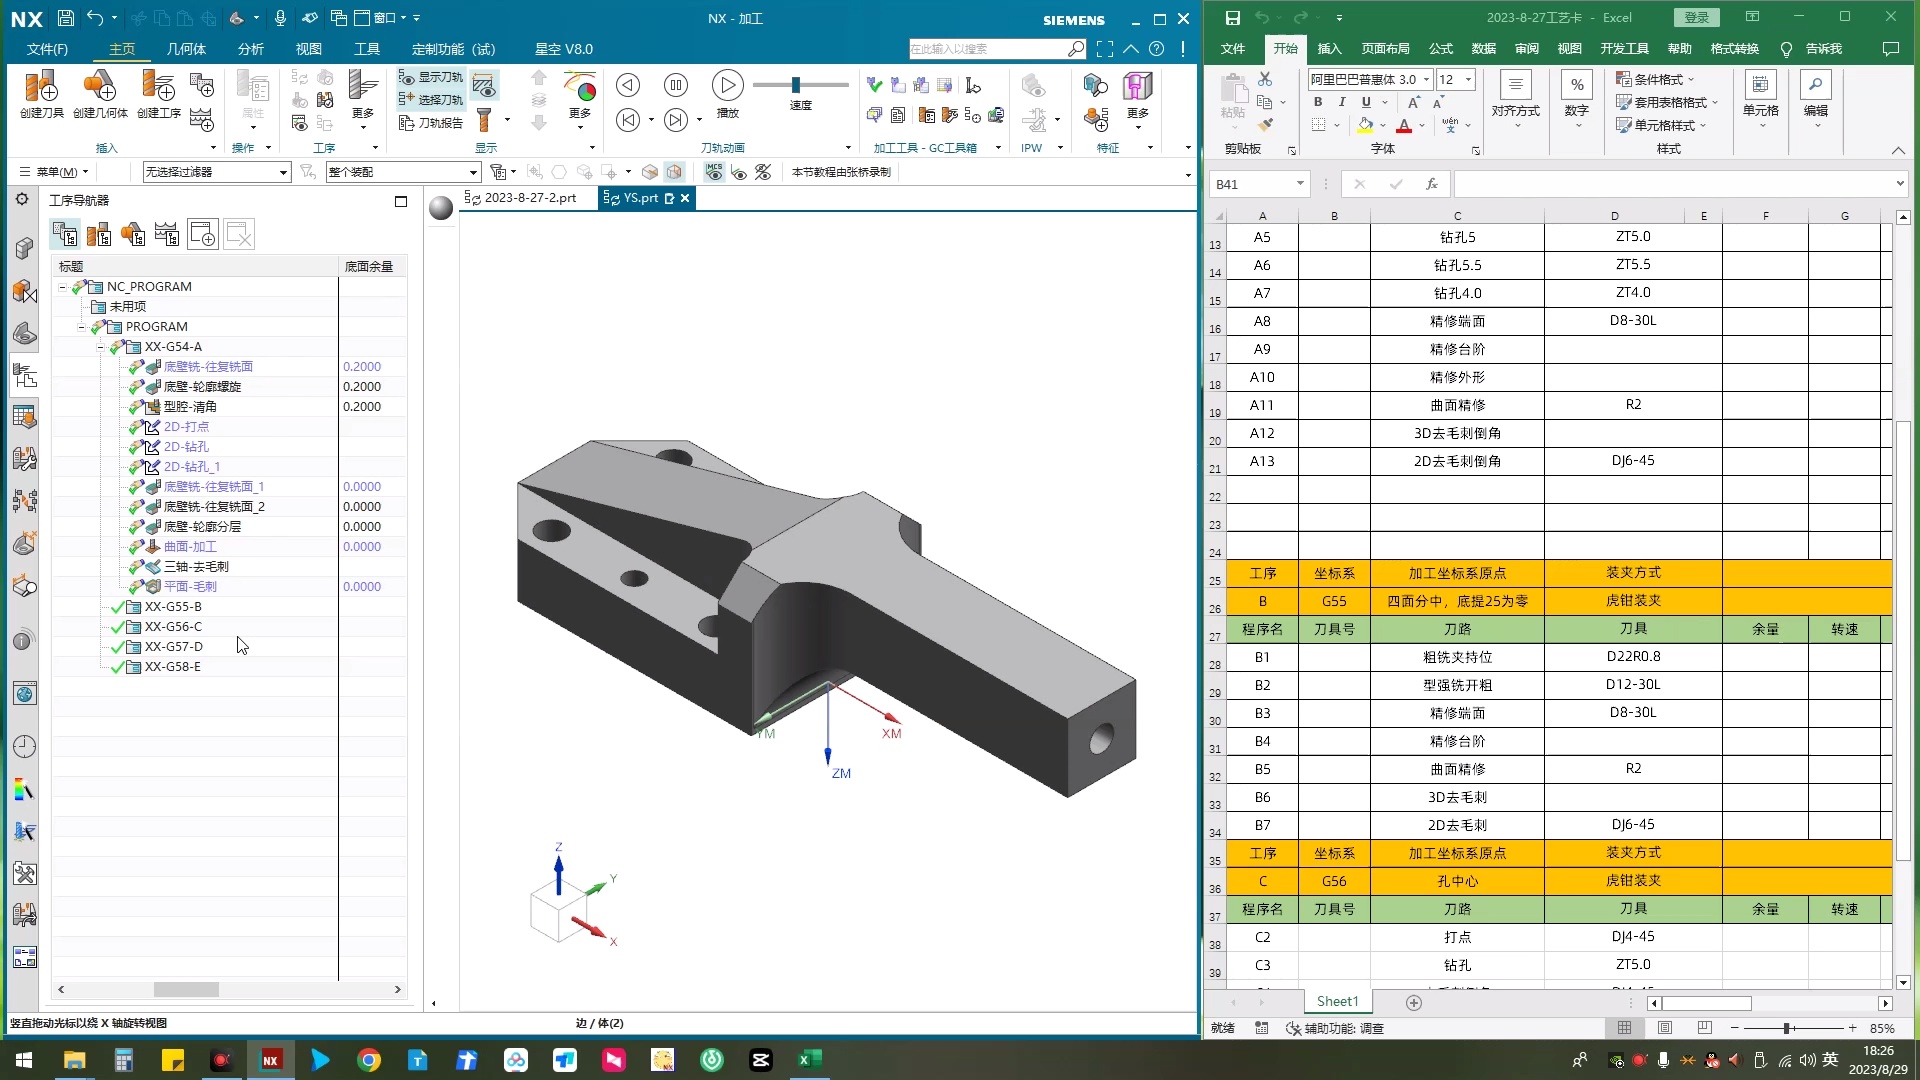The width and height of the screenshot is (1920, 1080).
Task: Open the 菜单(M) menu button
Action: (x=55, y=172)
